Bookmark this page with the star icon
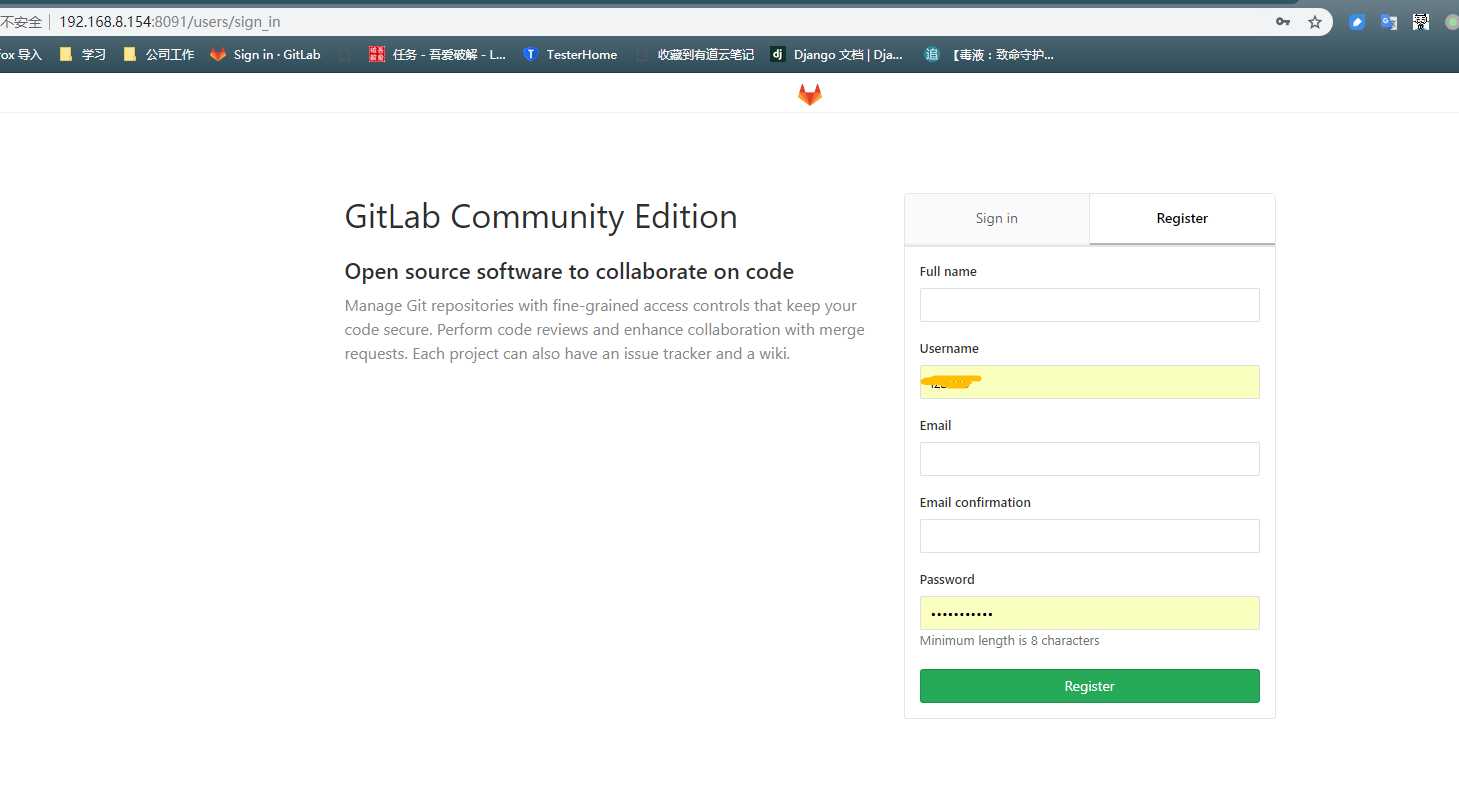This screenshot has height=788, width=1459. tap(1315, 21)
